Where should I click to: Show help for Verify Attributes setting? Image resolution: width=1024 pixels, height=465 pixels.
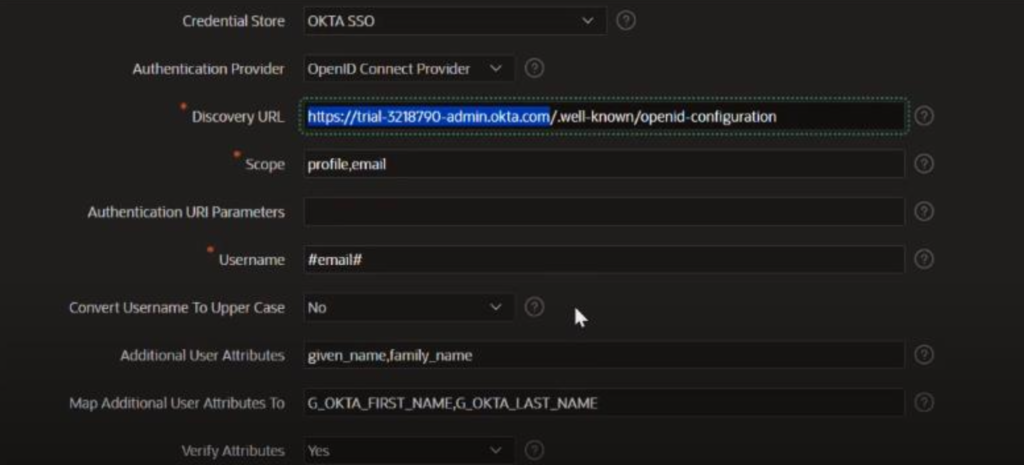click(534, 450)
